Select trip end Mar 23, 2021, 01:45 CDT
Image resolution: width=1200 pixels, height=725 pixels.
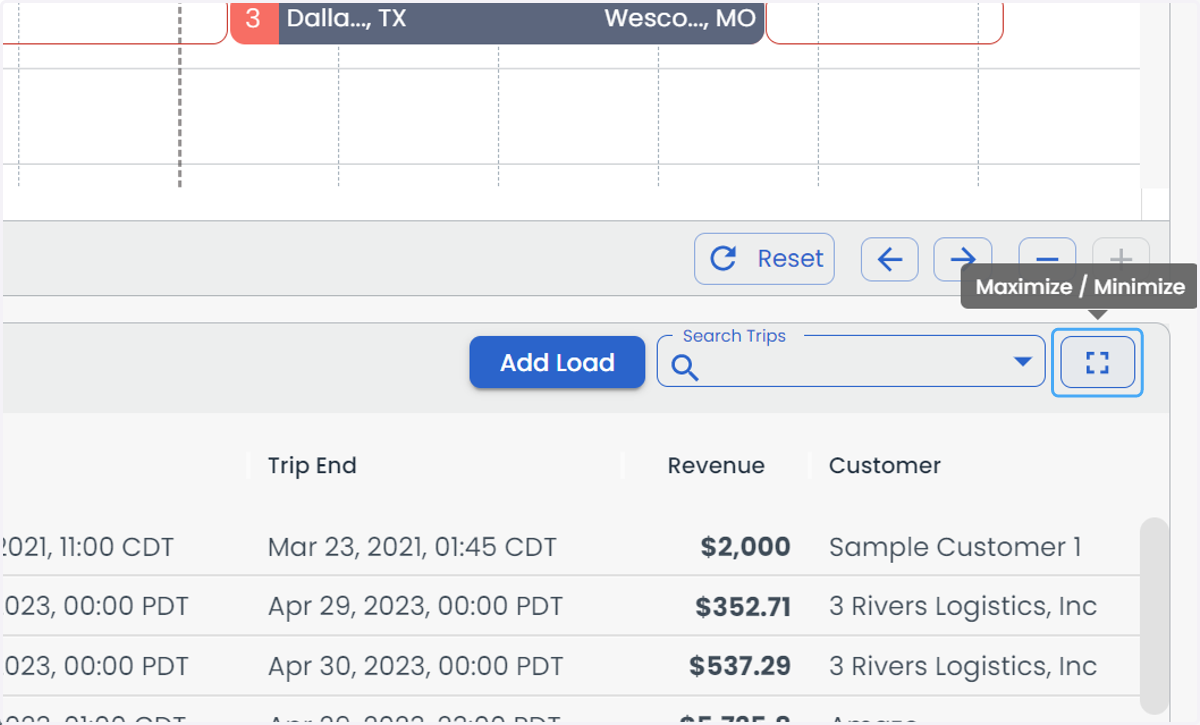point(412,547)
